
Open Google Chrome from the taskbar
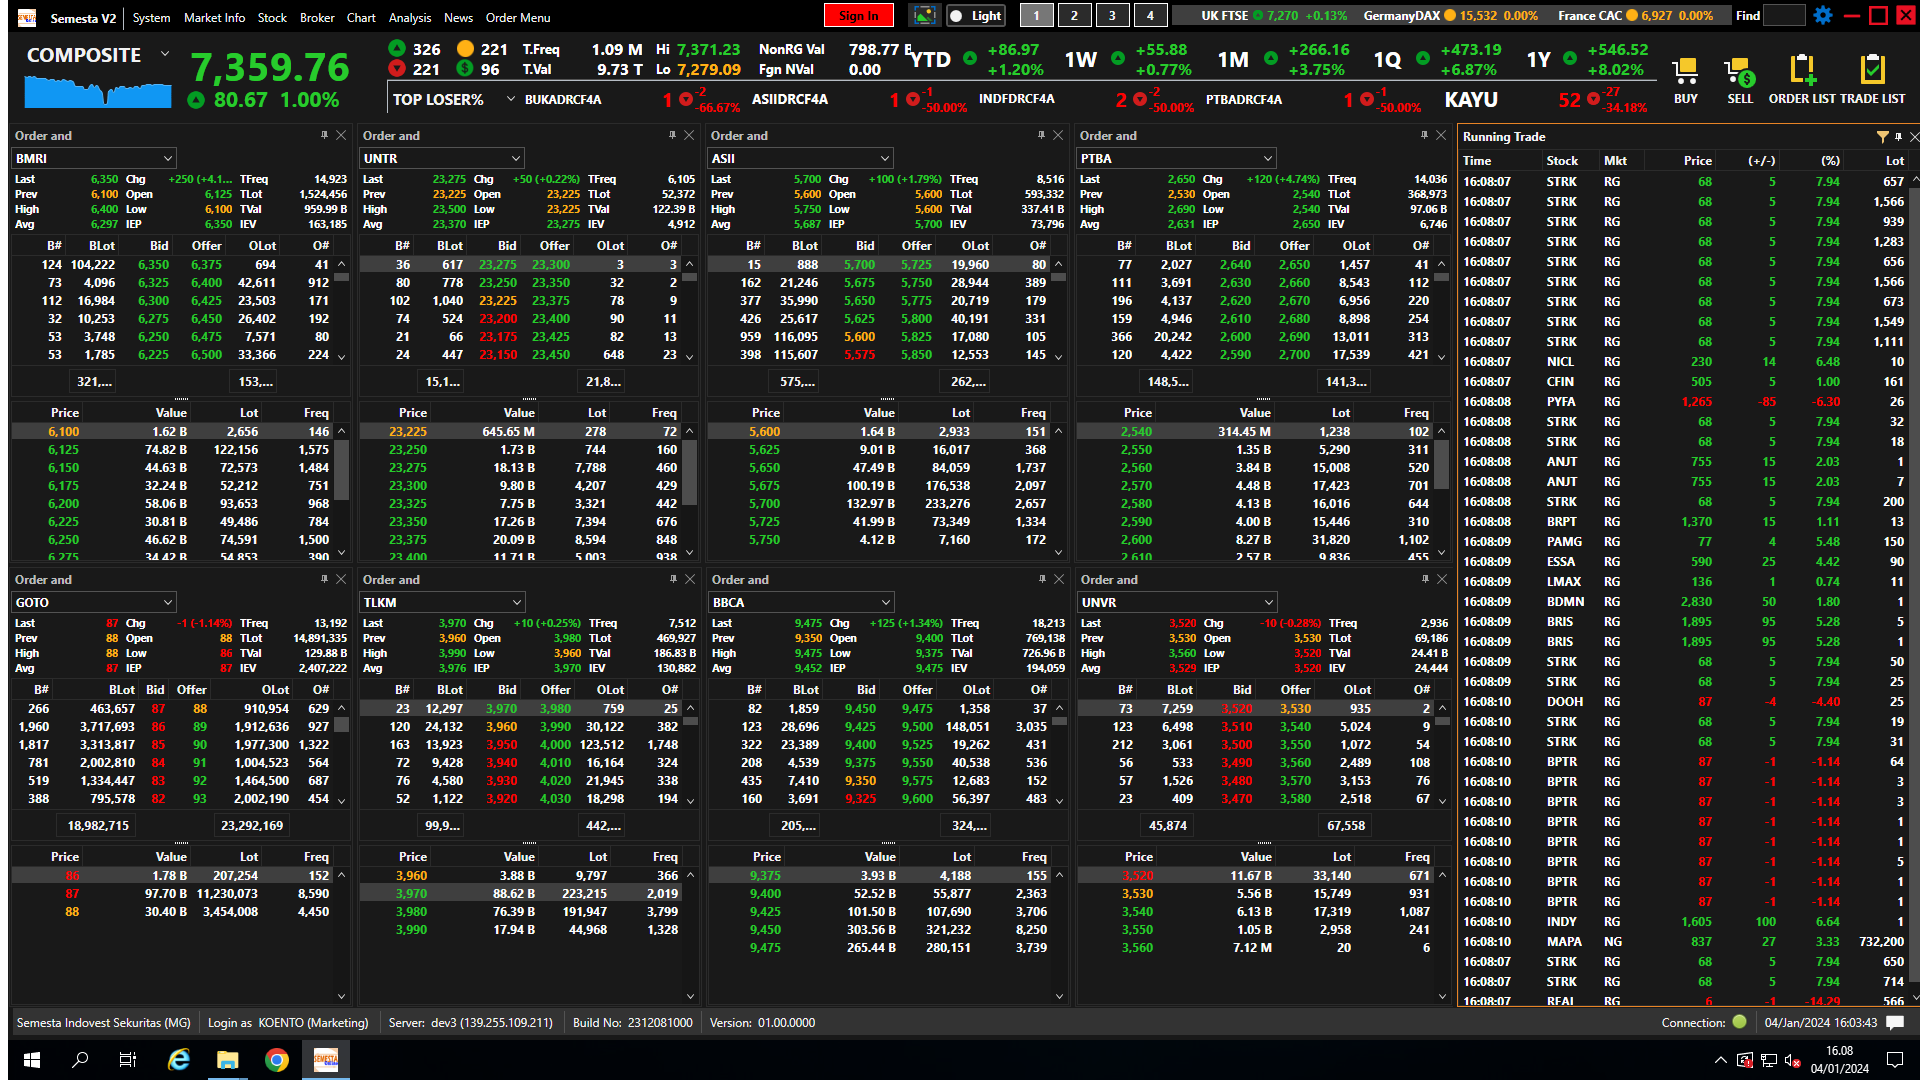(x=277, y=1060)
